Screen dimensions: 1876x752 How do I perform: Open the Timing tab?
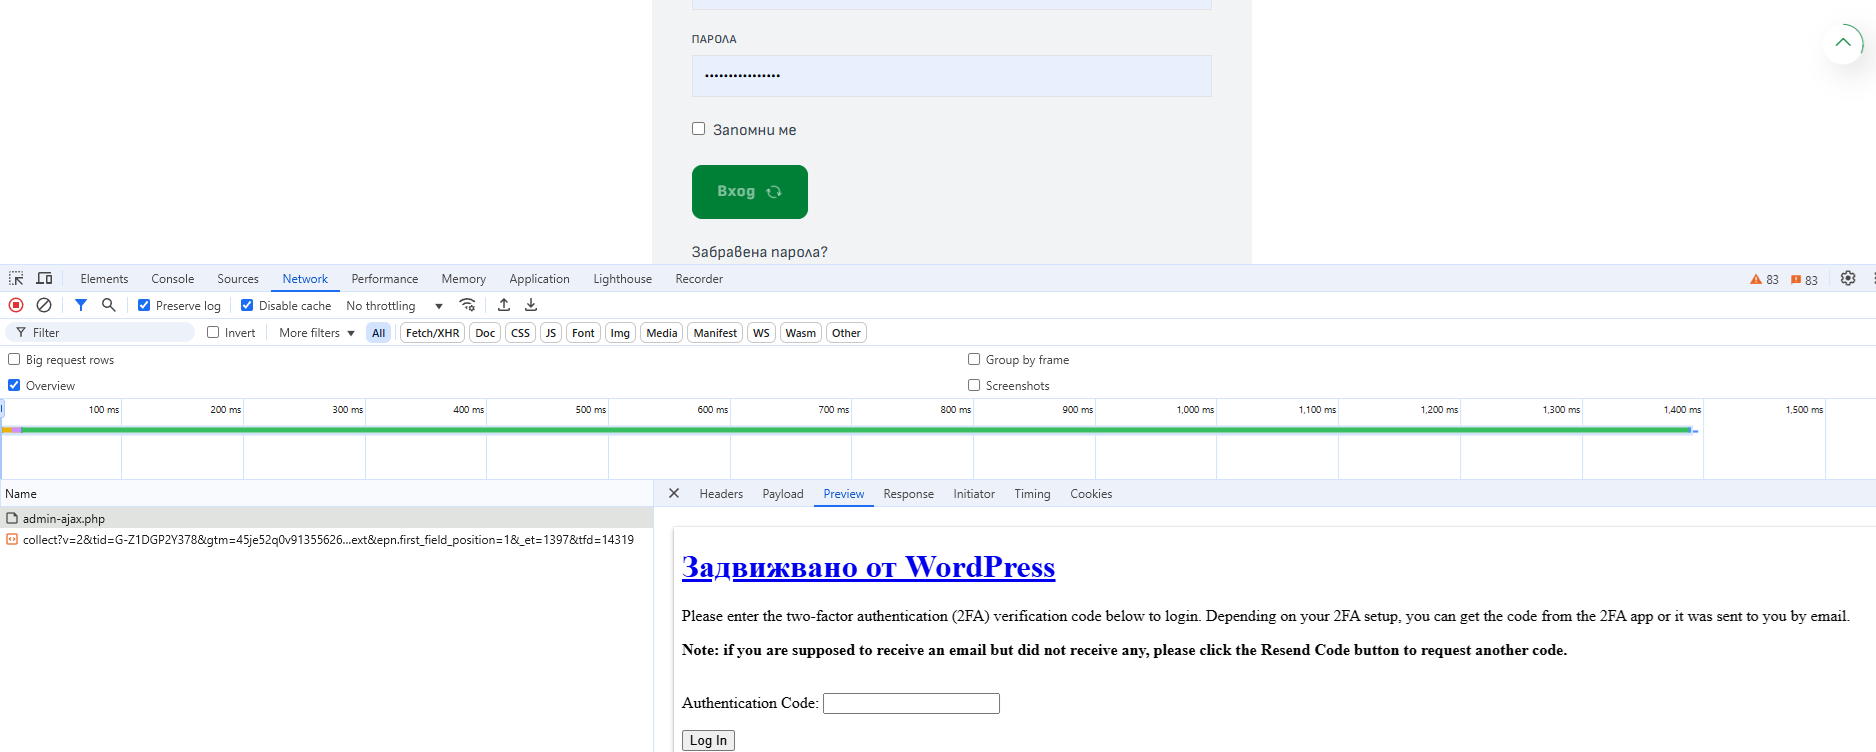(1032, 494)
